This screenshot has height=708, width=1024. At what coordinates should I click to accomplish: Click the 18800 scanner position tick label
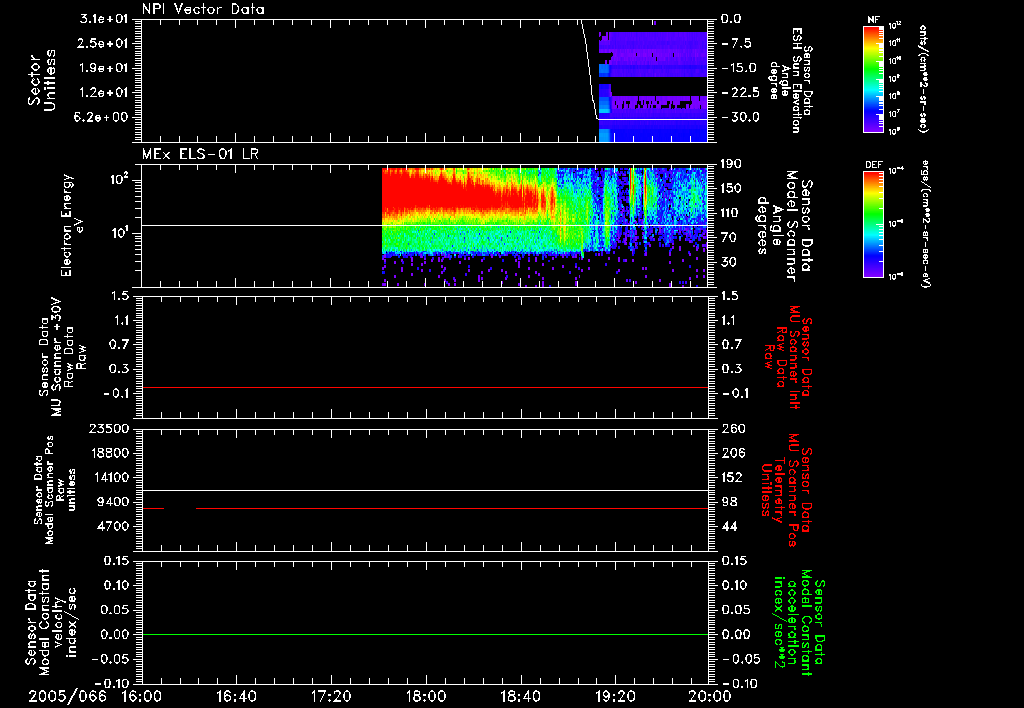(x=110, y=453)
